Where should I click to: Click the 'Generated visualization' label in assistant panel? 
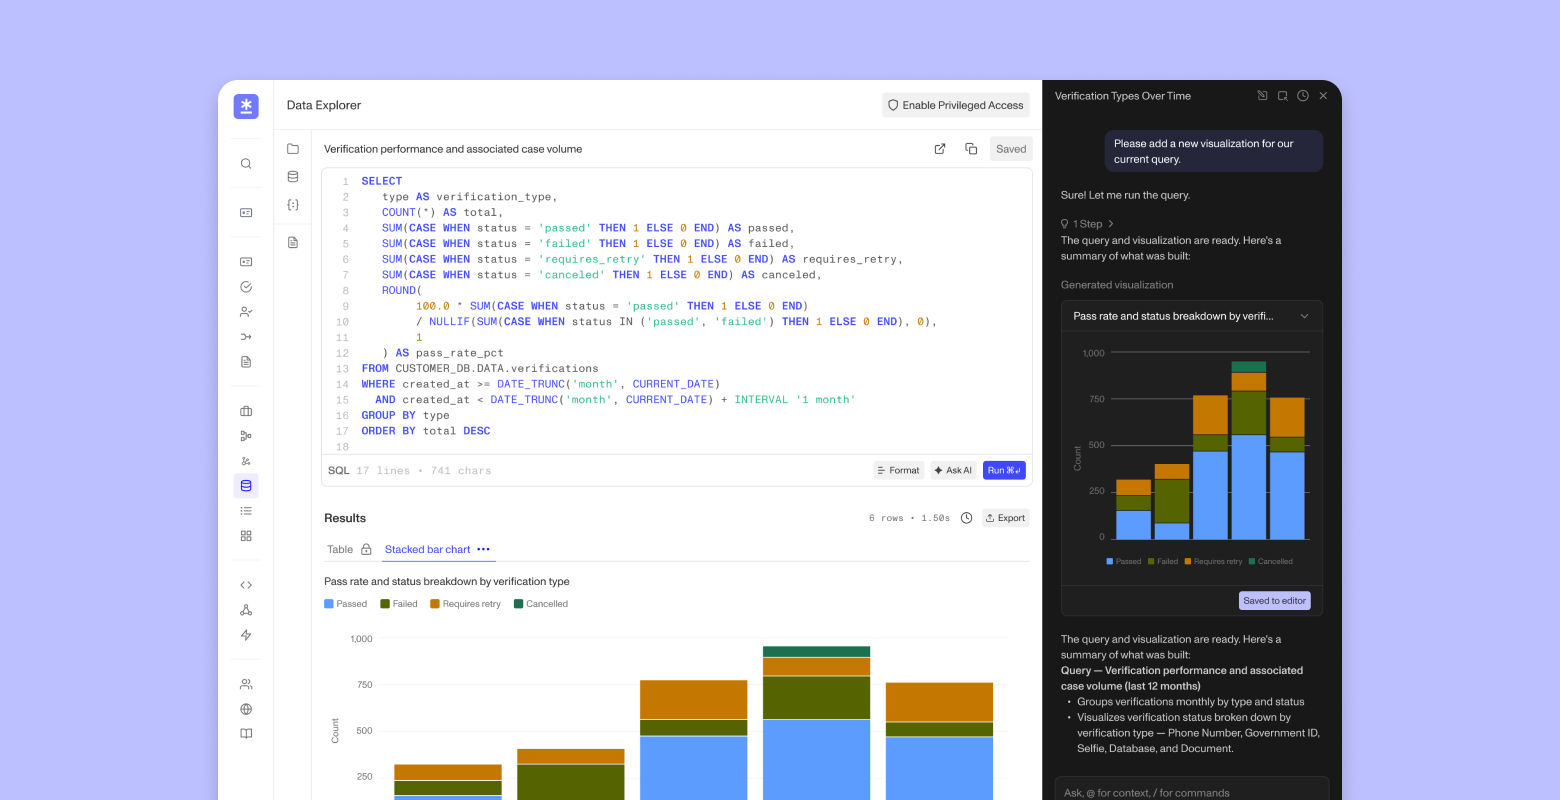click(1117, 285)
